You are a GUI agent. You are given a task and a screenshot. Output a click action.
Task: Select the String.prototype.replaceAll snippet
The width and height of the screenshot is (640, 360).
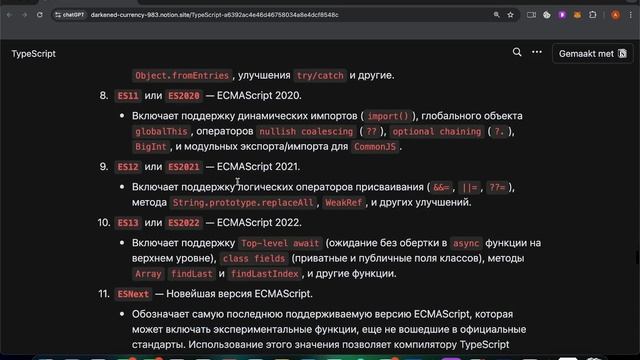(x=243, y=203)
